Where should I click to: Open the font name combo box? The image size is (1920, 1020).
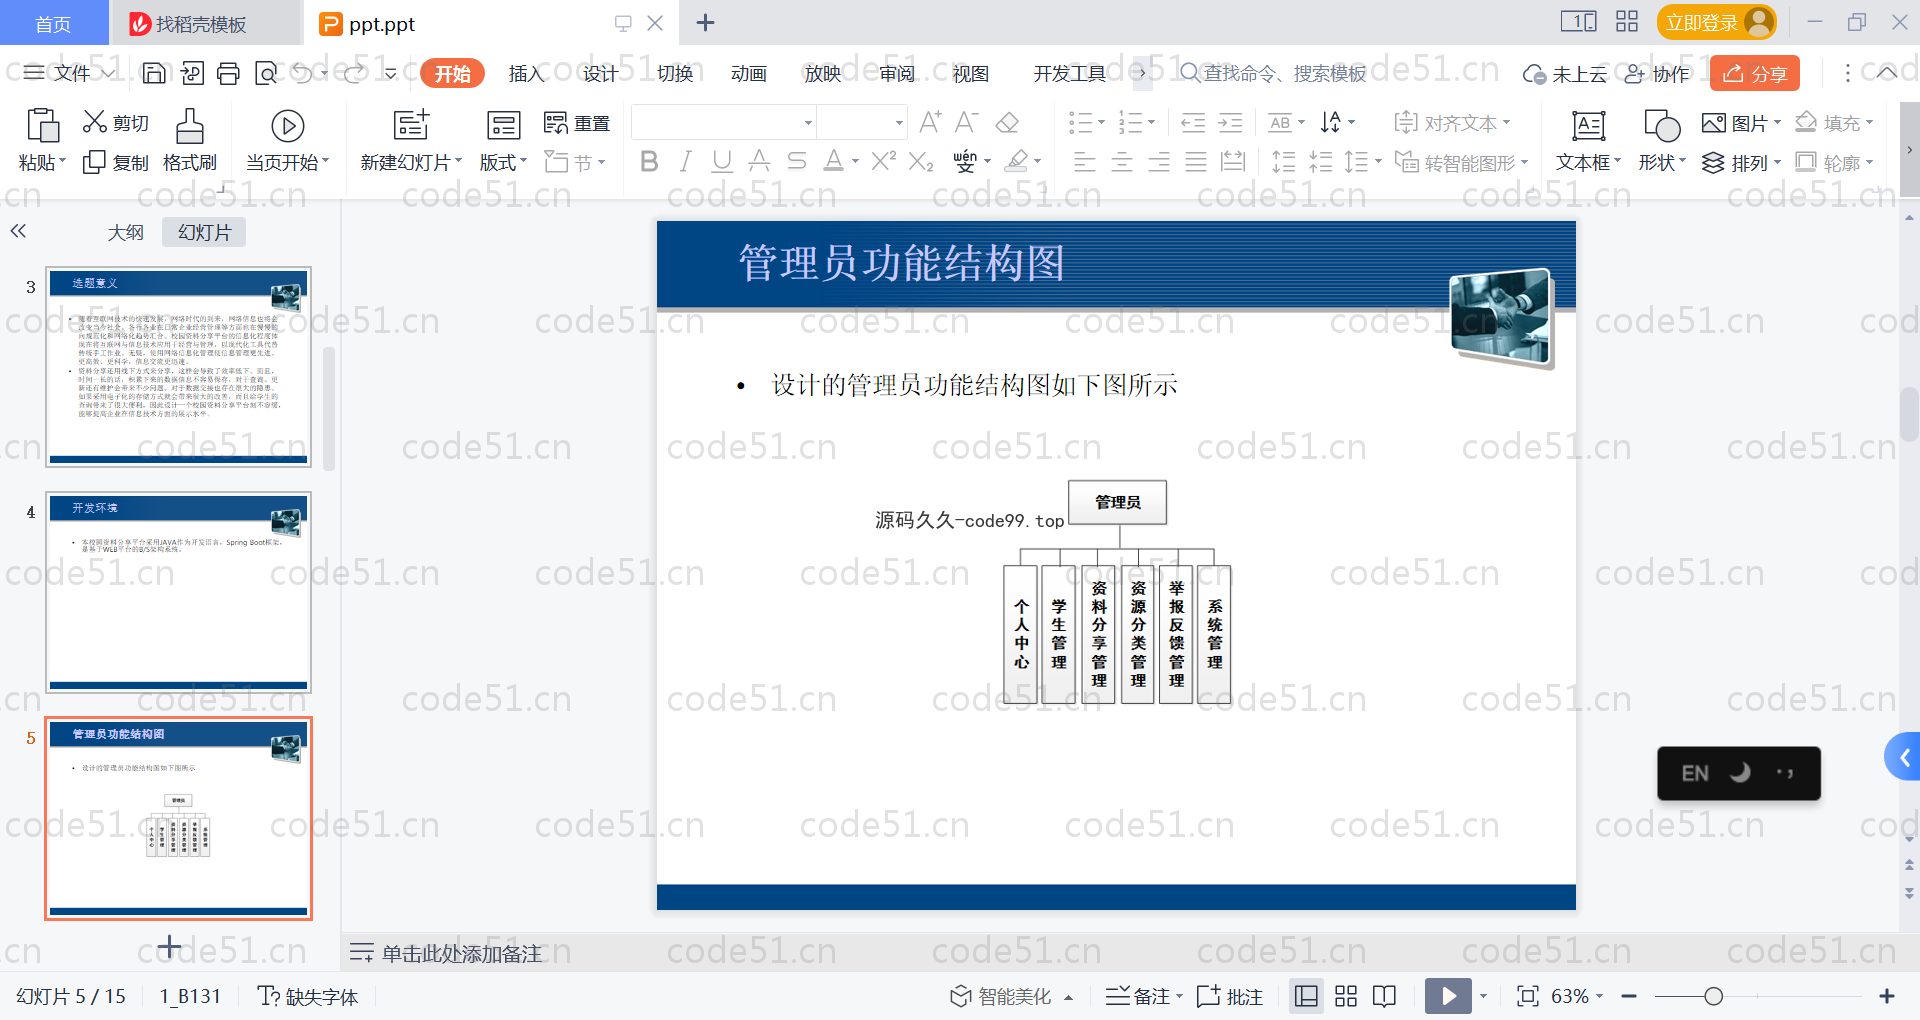click(724, 122)
